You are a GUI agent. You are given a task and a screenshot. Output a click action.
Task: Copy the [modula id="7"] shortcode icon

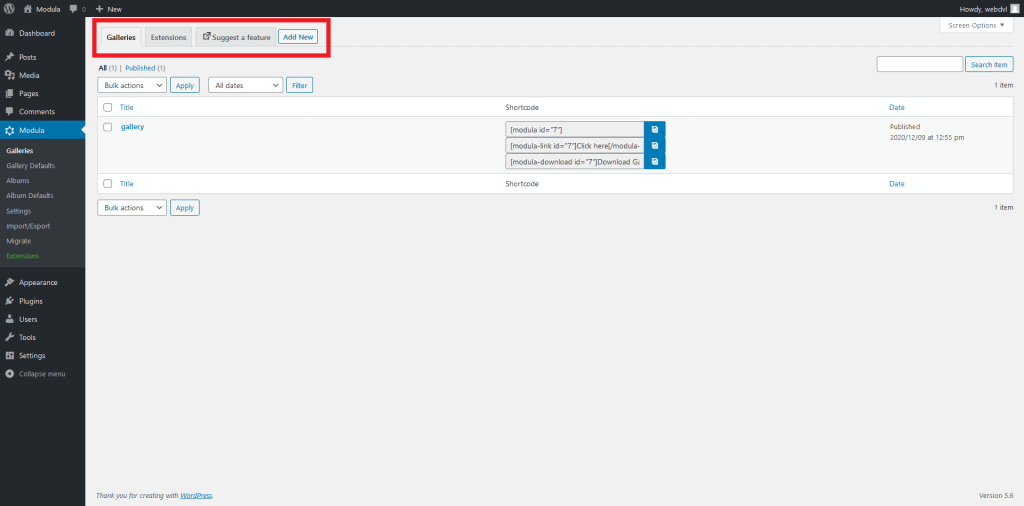point(654,129)
